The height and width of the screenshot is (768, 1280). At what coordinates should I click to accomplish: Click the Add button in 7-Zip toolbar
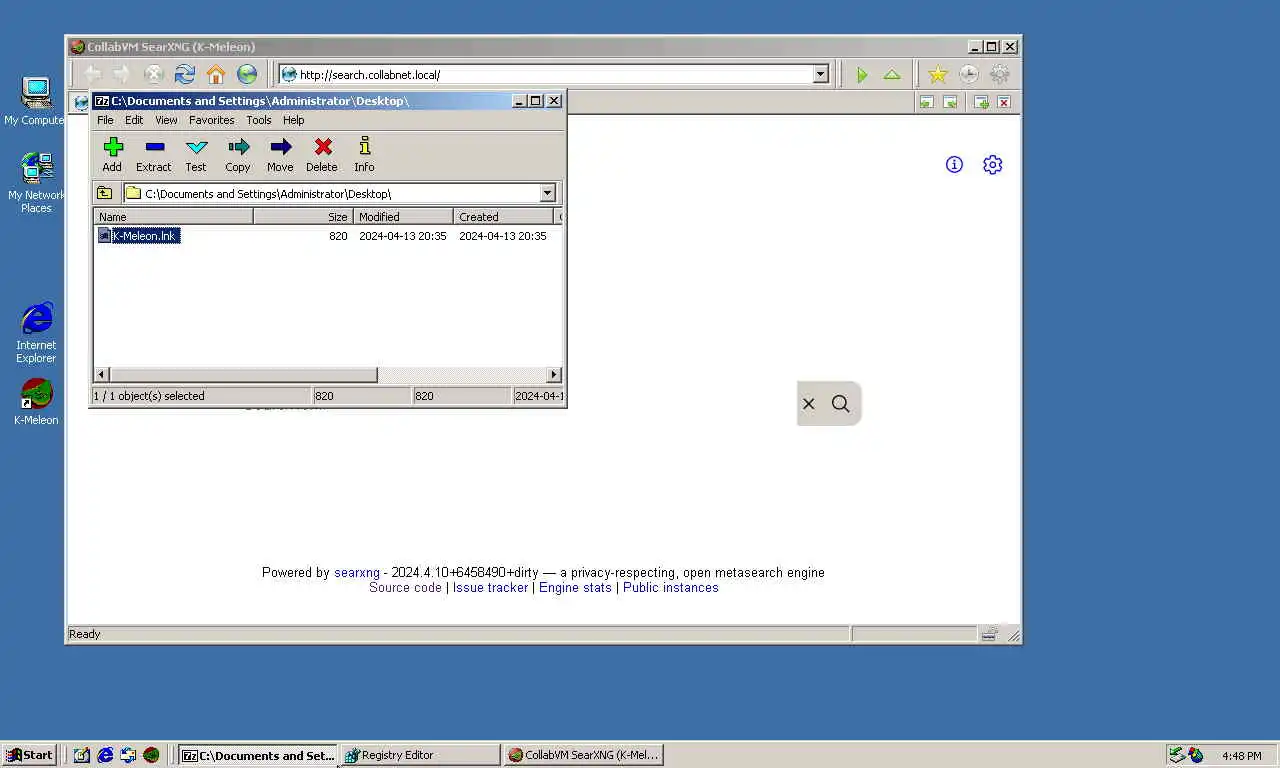112,154
